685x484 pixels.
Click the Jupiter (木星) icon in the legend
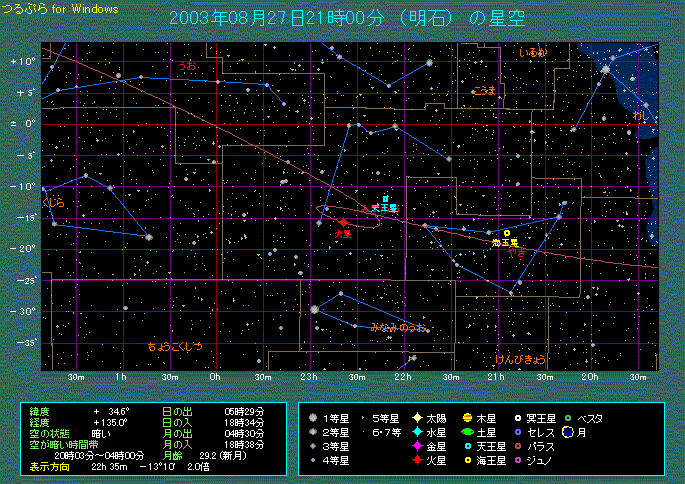pos(467,417)
